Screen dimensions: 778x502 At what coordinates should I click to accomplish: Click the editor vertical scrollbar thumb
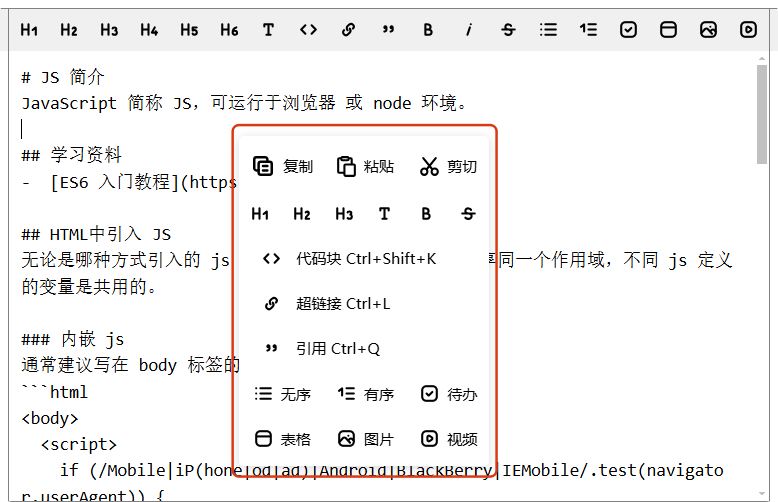tap(762, 114)
